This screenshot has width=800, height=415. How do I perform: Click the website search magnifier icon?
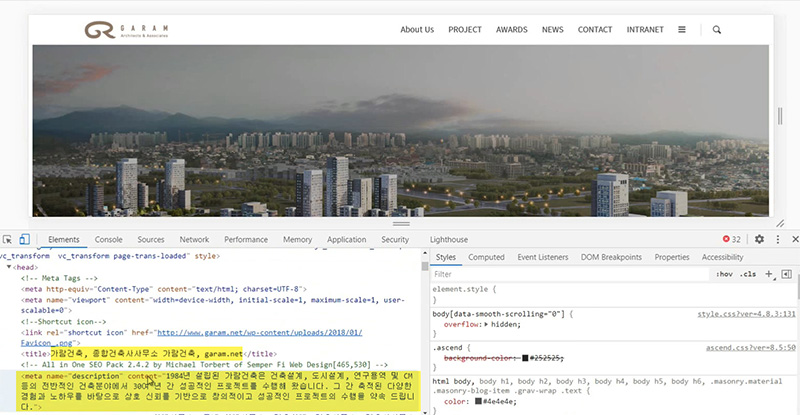click(717, 30)
